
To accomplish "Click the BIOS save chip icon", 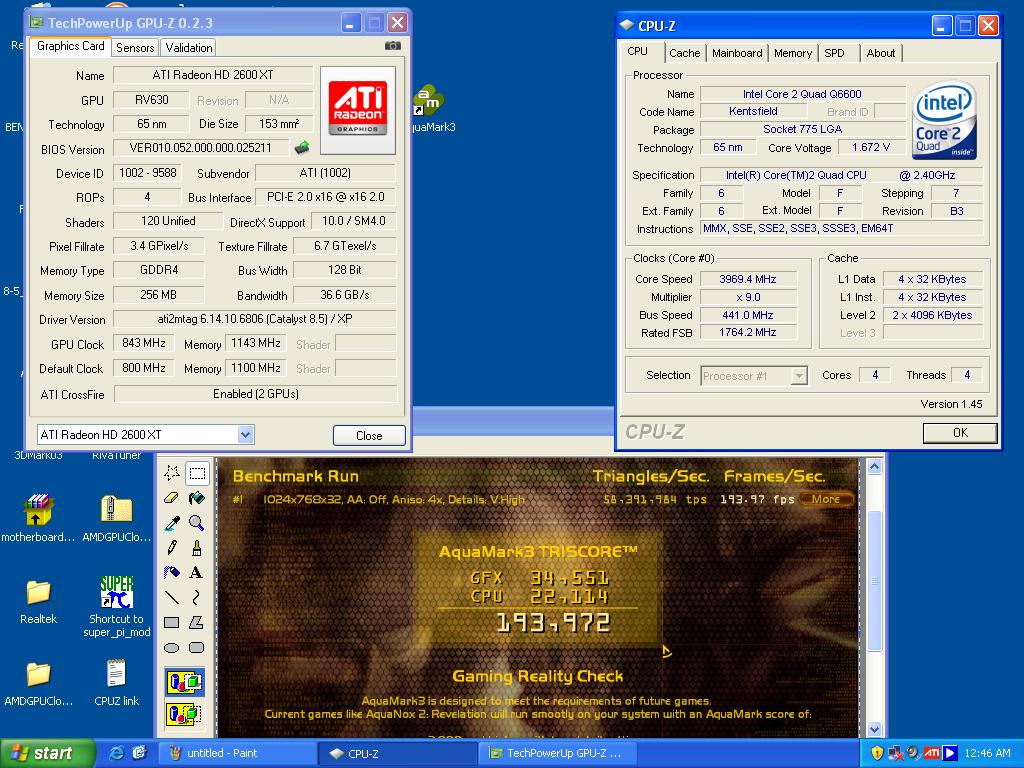I will tap(302, 148).
